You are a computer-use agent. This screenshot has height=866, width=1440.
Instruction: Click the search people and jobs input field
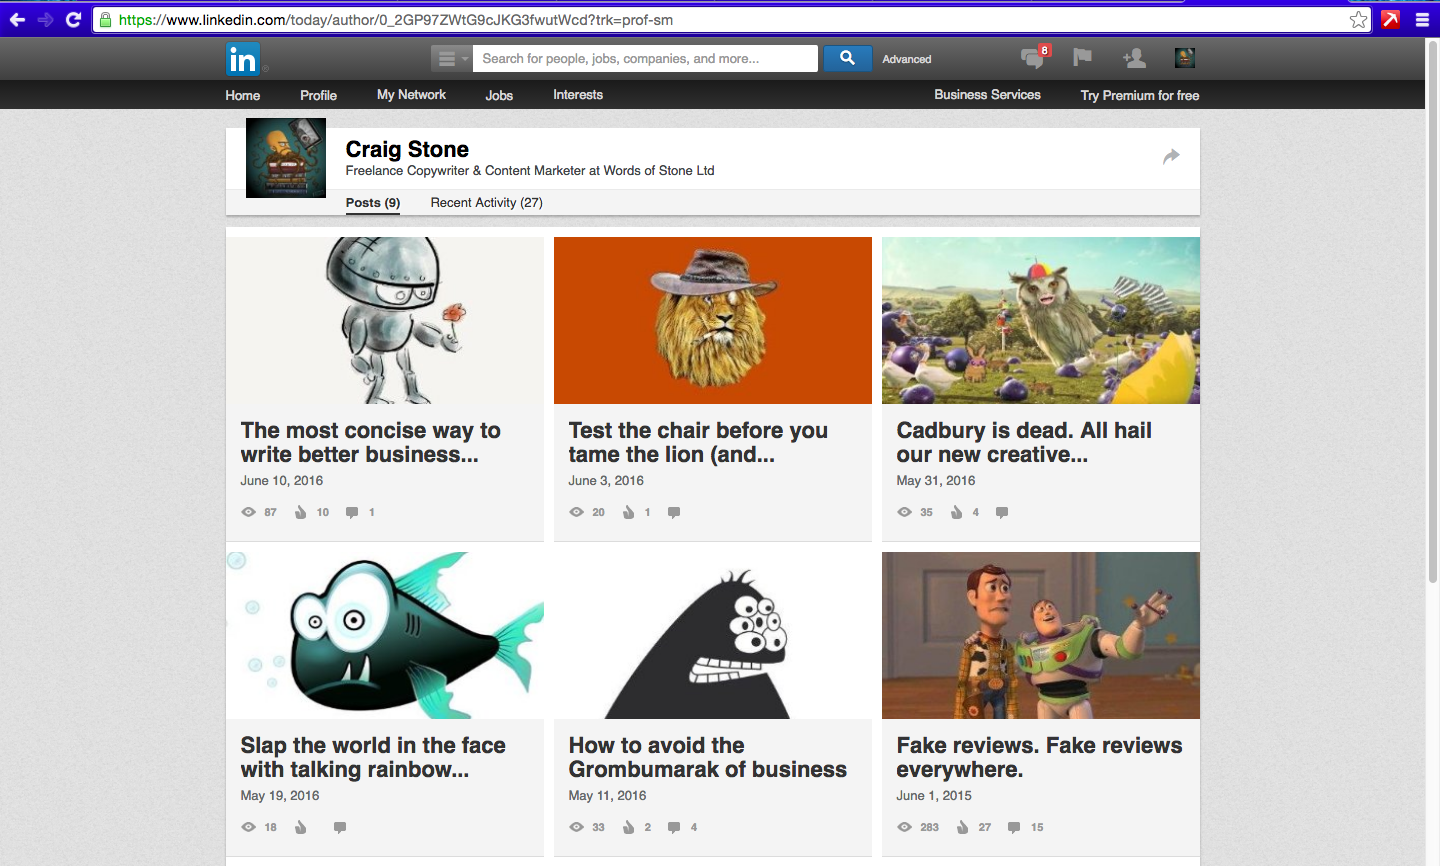coord(645,58)
